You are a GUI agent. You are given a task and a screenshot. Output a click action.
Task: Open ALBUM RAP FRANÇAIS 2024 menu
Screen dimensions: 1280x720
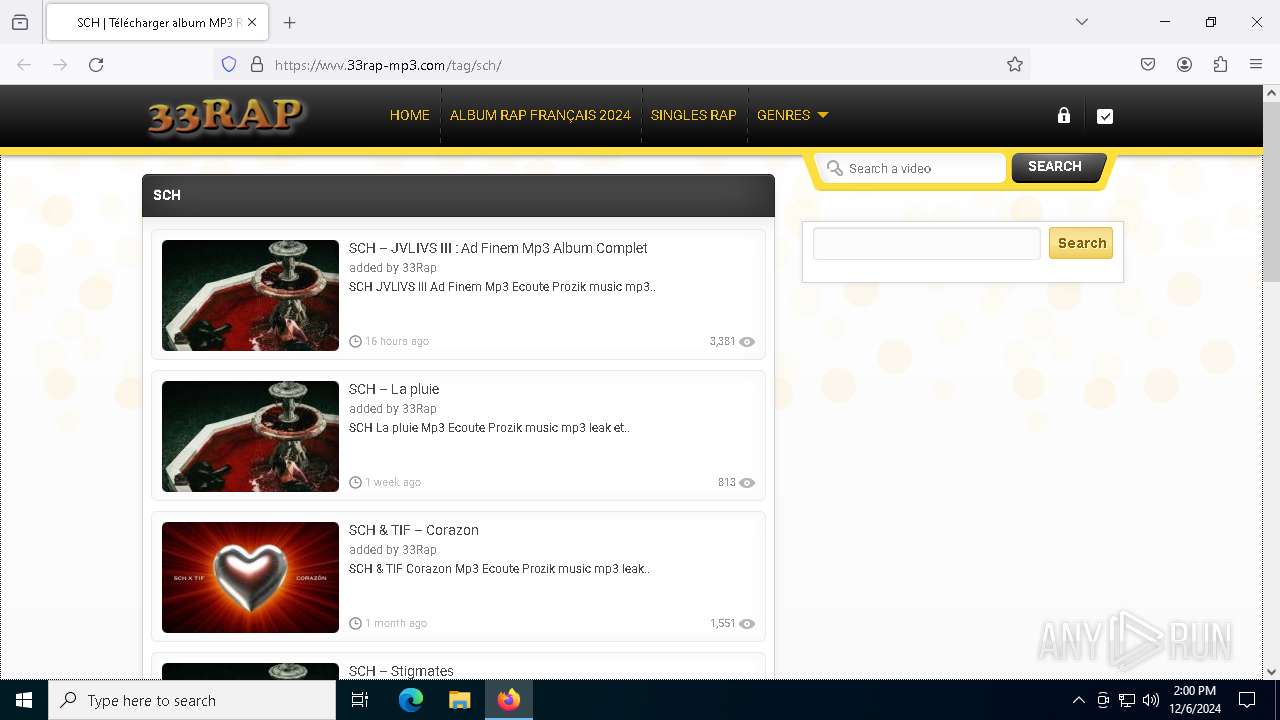point(540,115)
